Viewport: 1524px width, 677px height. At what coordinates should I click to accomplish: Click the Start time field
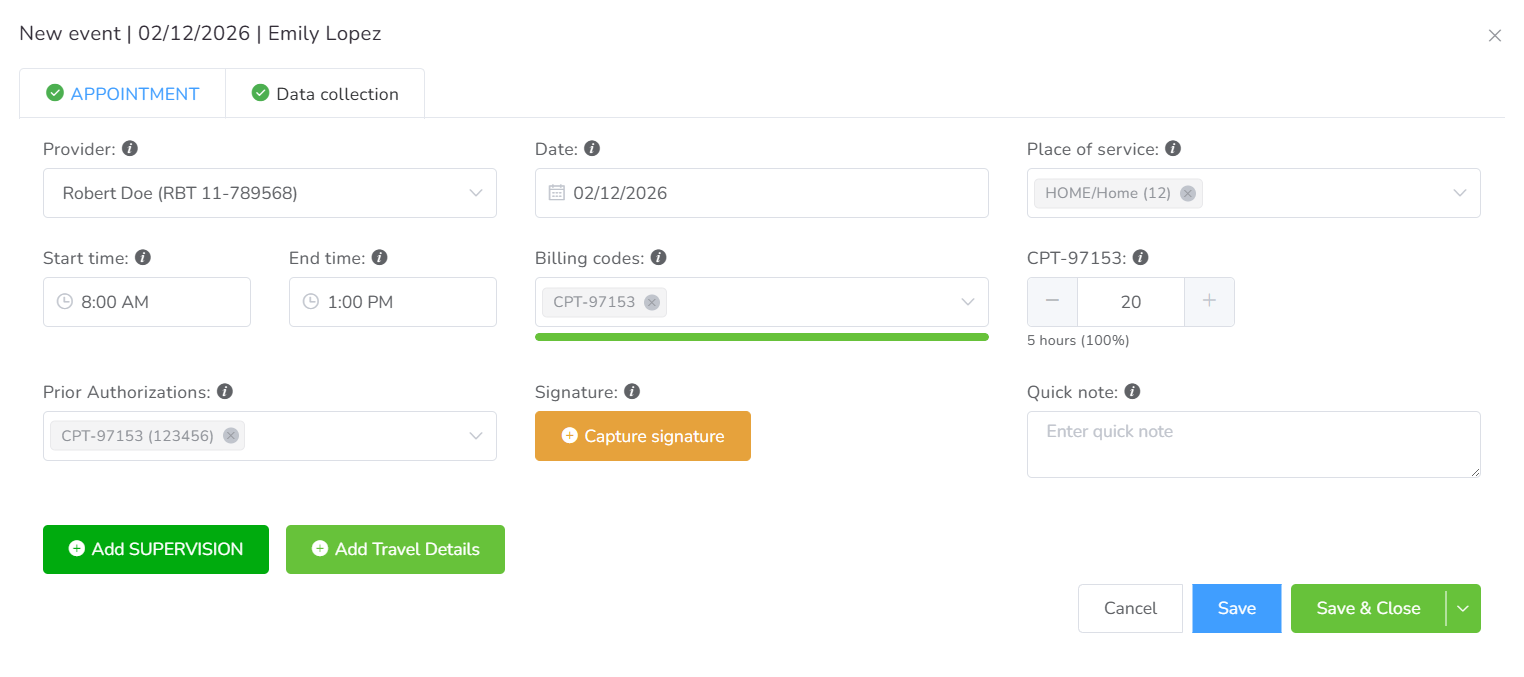point(147,302)
